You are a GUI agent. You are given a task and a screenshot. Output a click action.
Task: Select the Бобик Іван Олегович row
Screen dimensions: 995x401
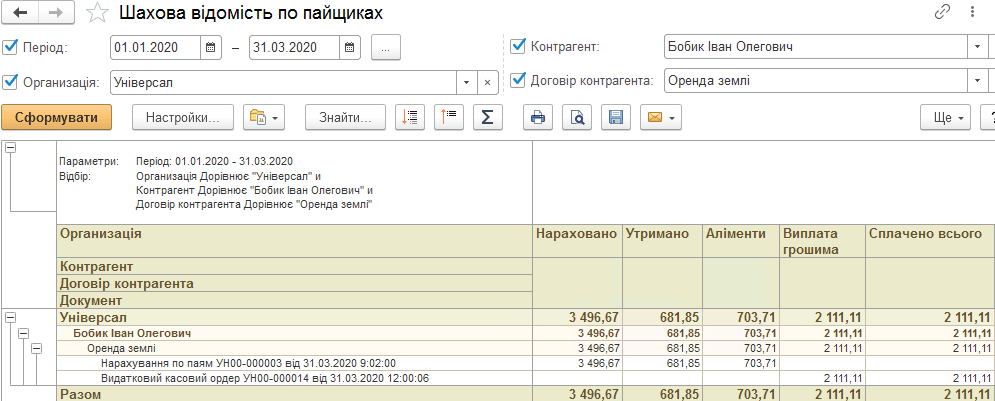point(294,332)
